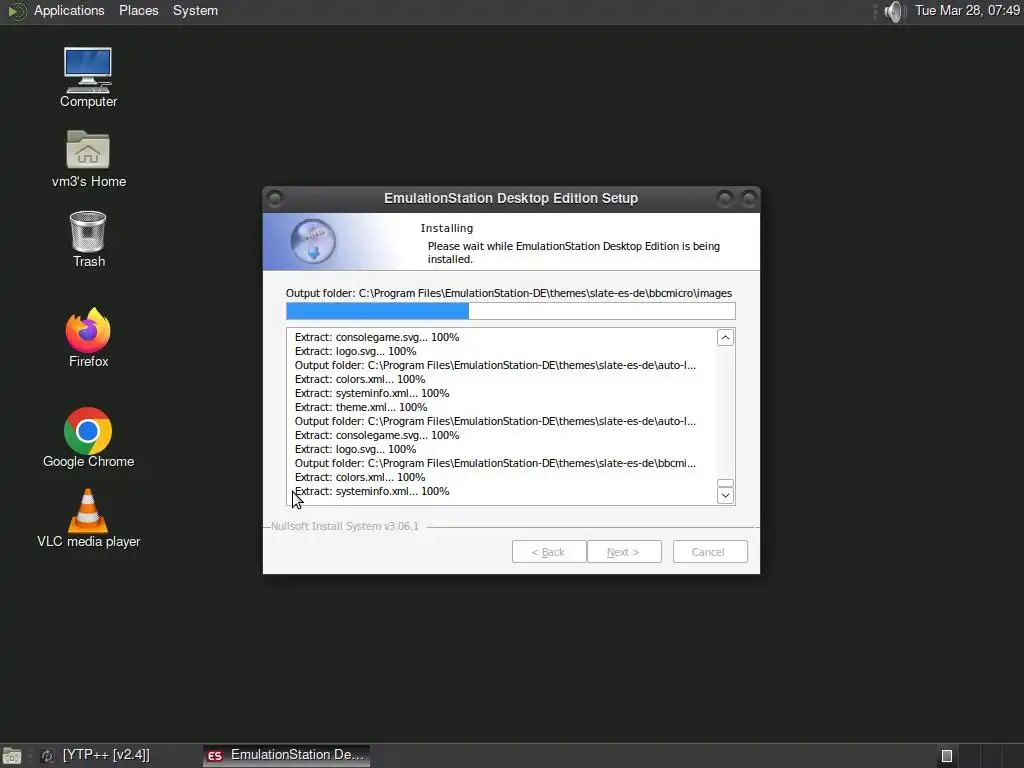Launch Google Chrome from the desktop
The width and height of the screenshot is (1024, 768).
88,438
